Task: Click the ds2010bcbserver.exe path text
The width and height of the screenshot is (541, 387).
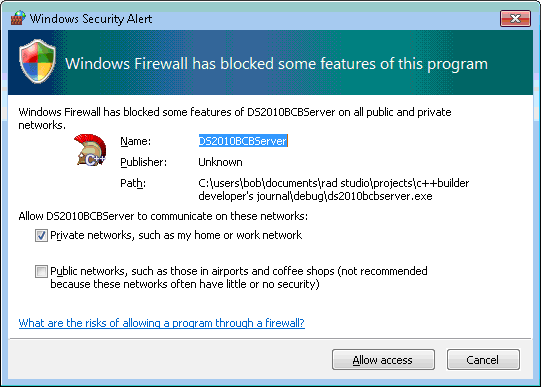Action: (334, 189)
